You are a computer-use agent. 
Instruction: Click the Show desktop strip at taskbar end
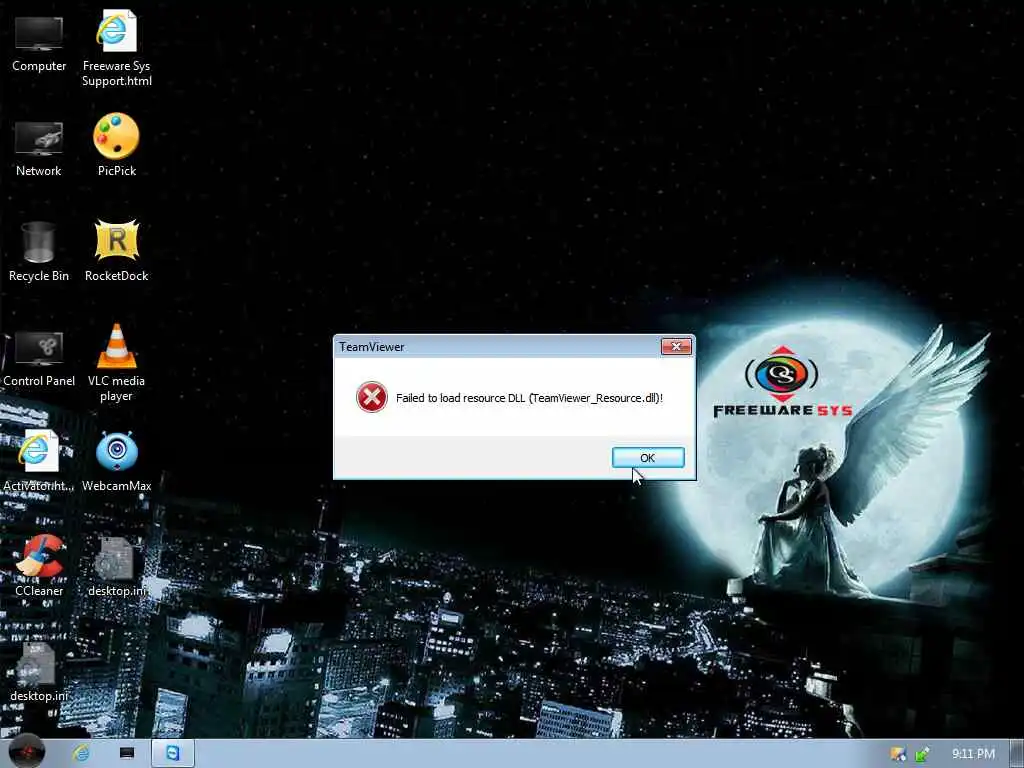[x=1017, y=753]
